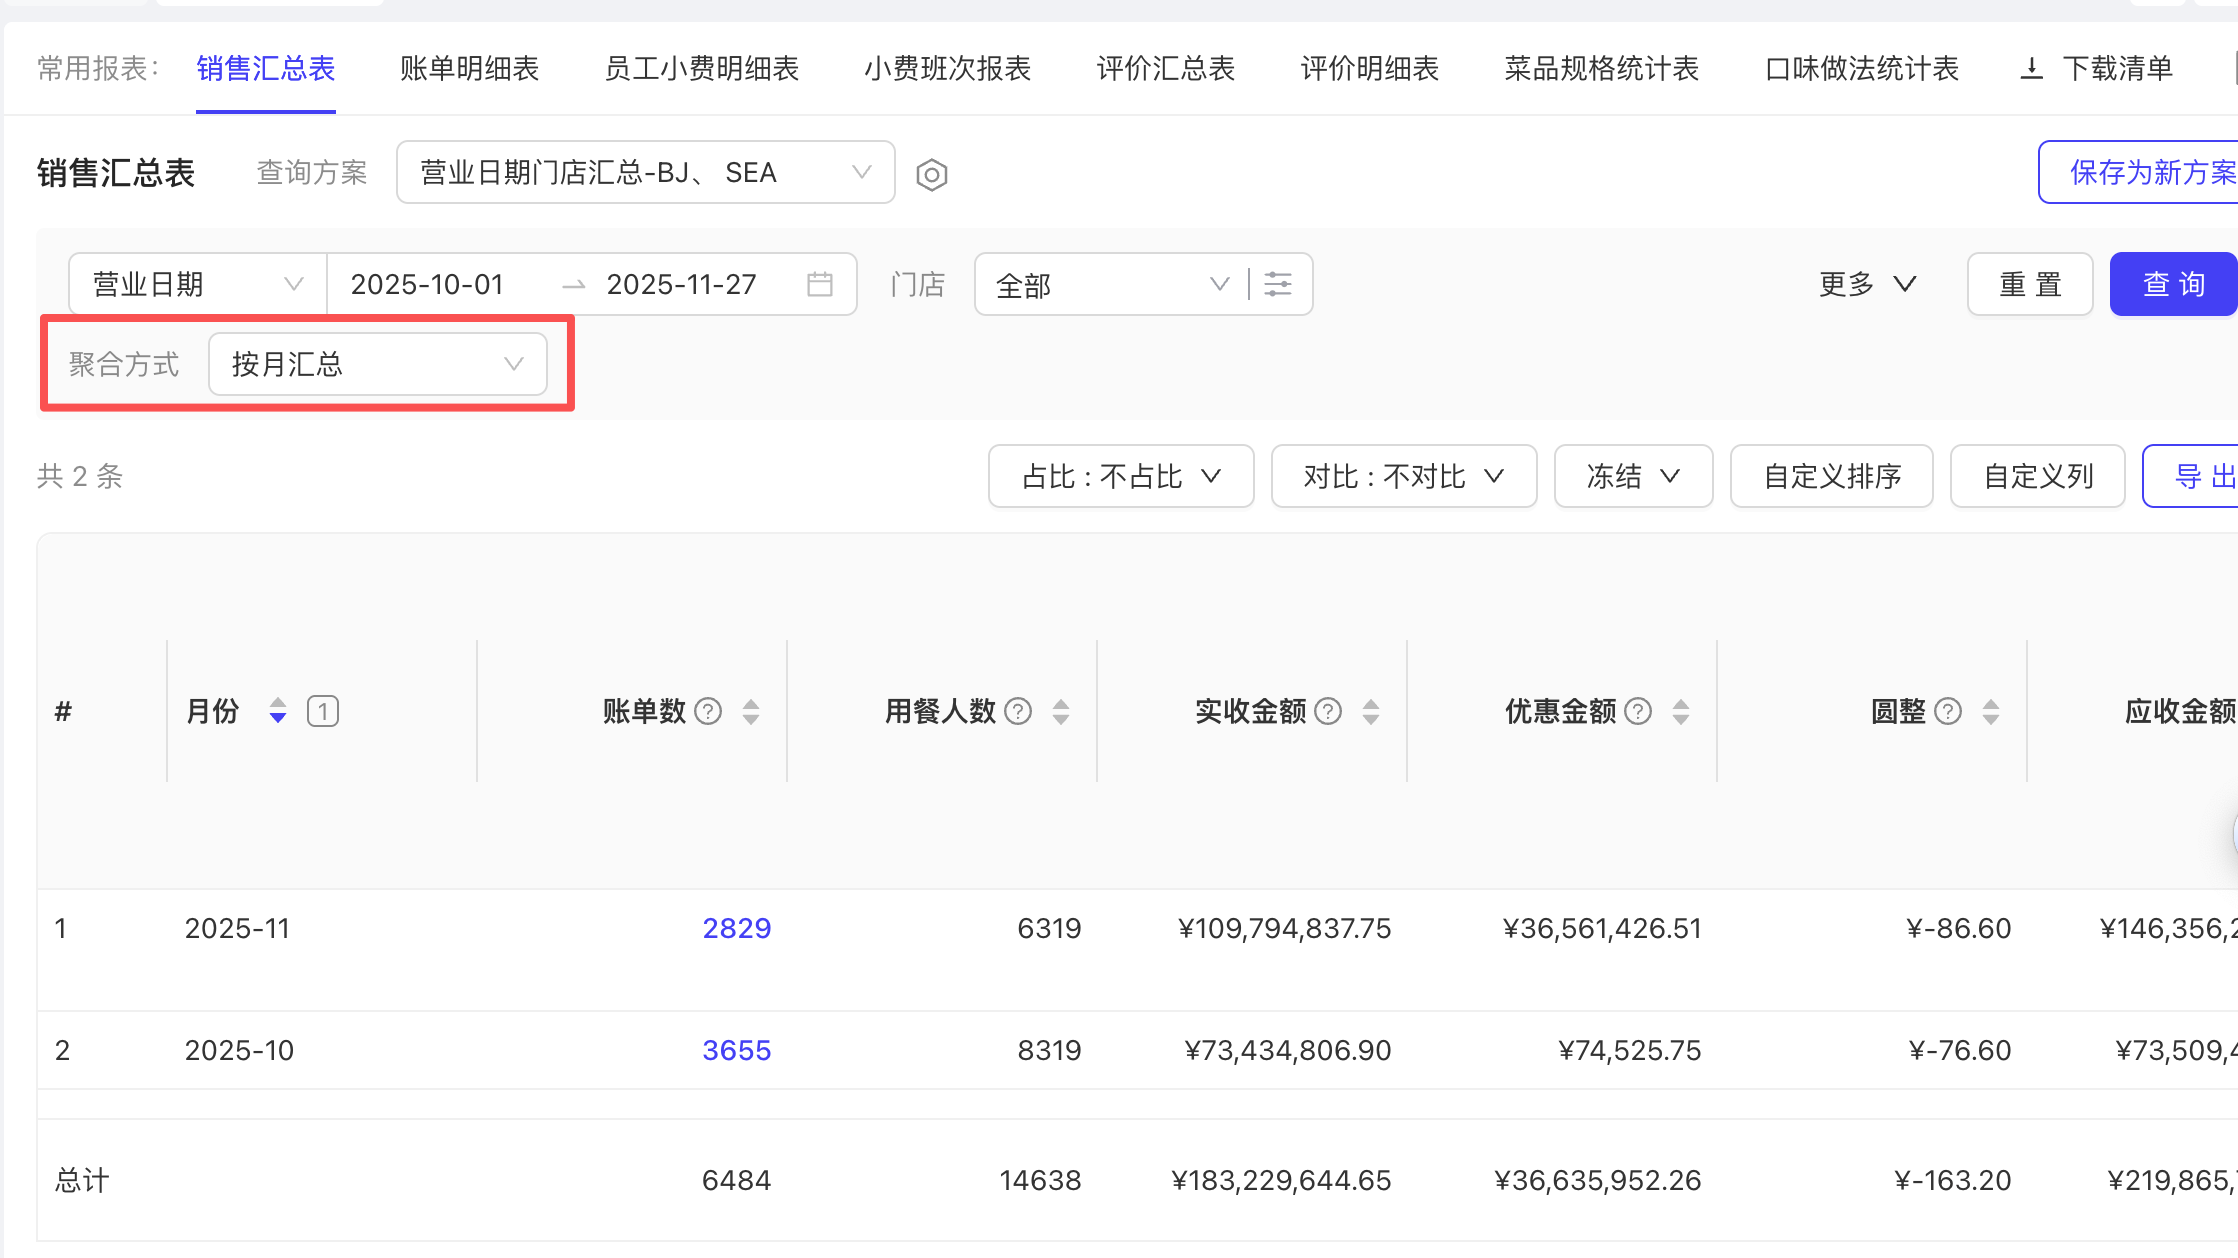Click the calendar icon in date range
Image resolution: width=2238 pixels, height=1258 pixels.
(x=820, y=284)
